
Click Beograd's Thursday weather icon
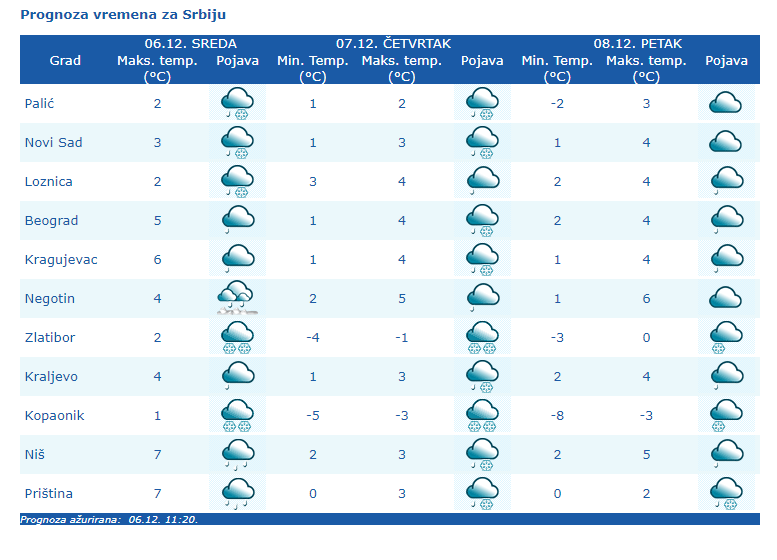[482, 220]
